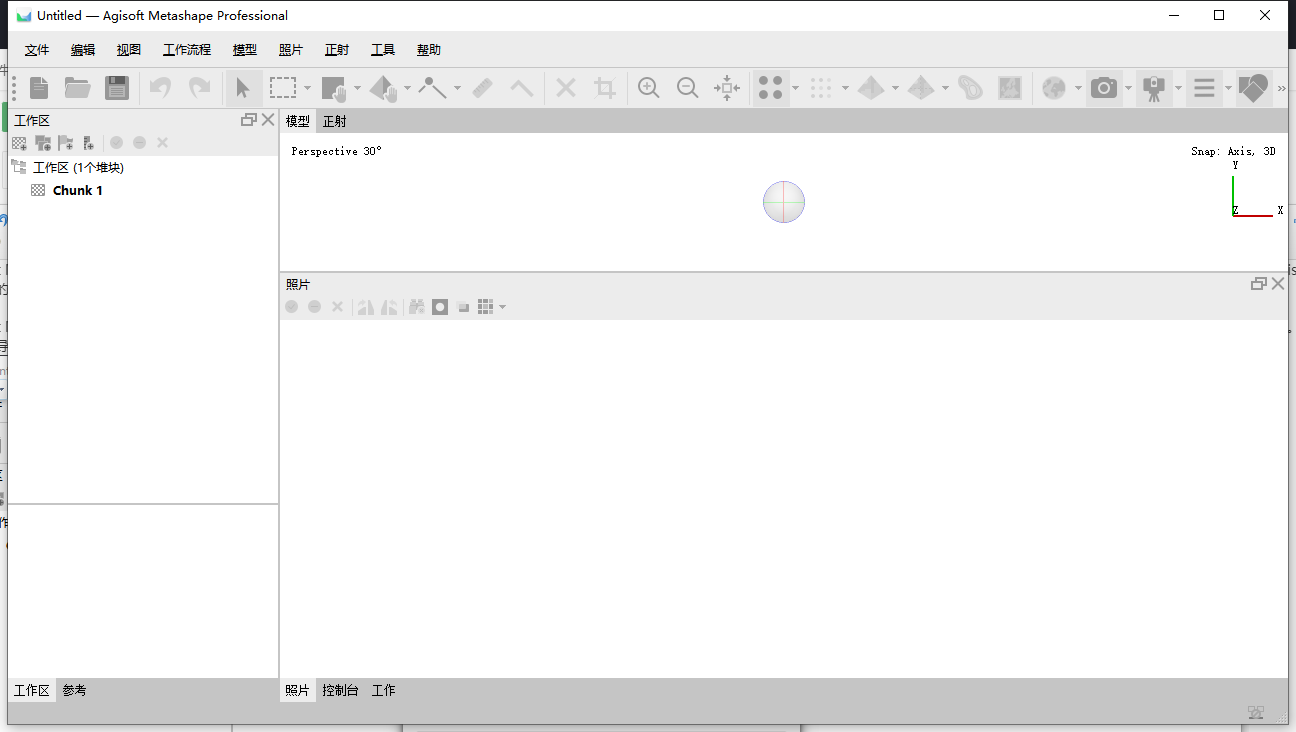1296x732 pixels.
Task: Click the Delete Selection X icon
Action: click(566, 88)
